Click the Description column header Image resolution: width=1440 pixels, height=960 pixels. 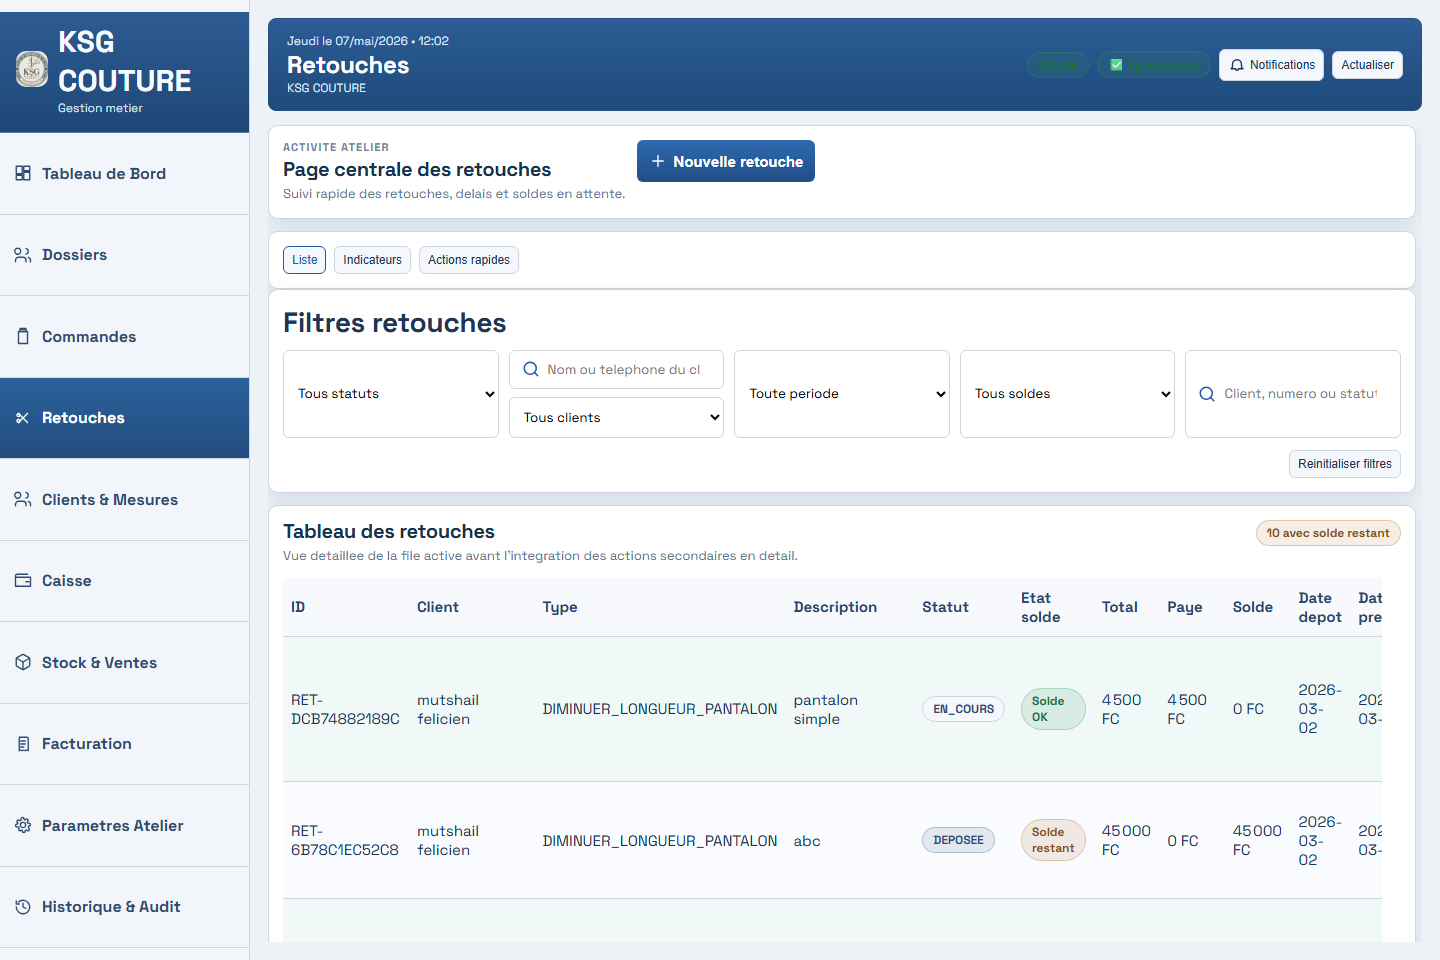tap(835, 607)
